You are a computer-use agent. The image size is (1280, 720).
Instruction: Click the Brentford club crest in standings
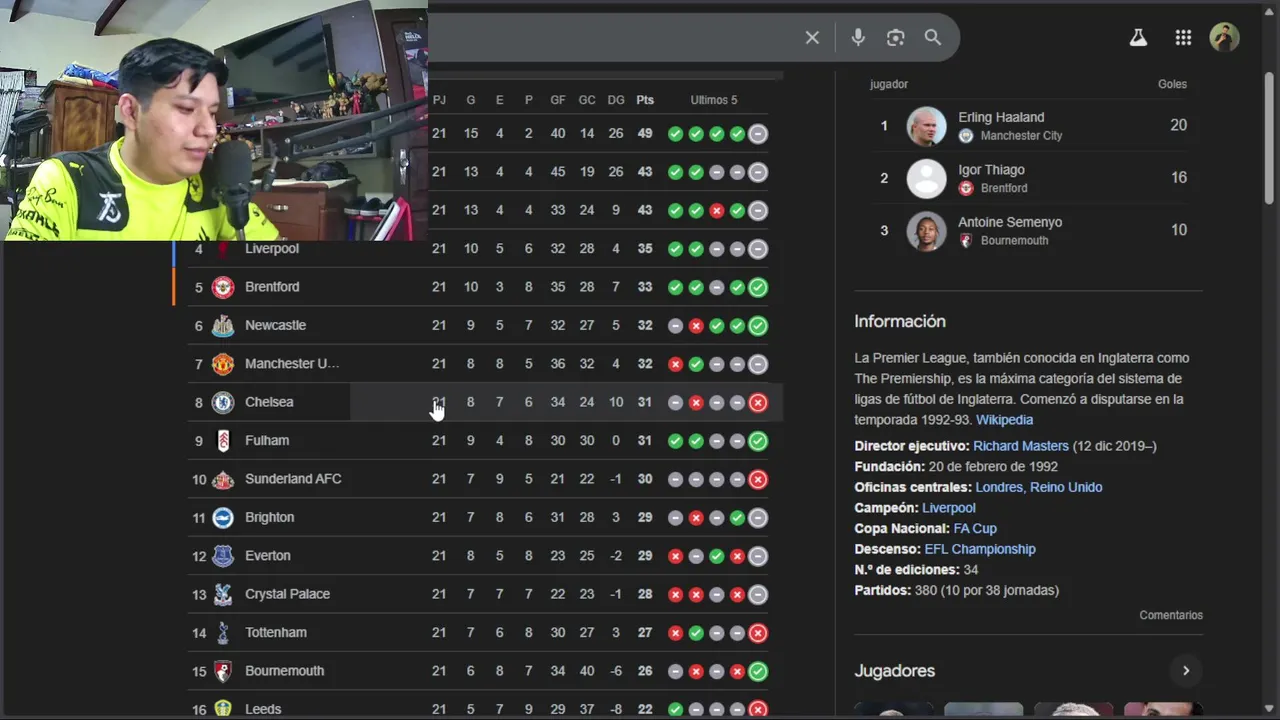pos(222,287)
